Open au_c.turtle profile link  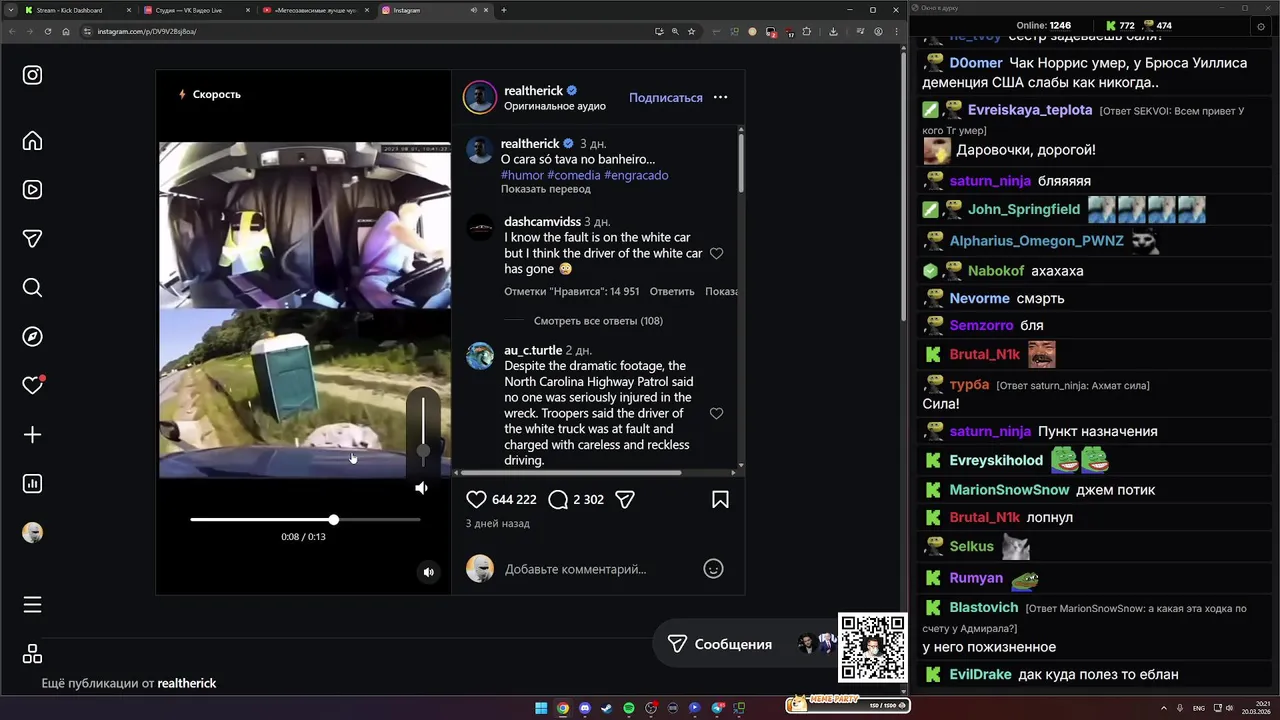533,351
